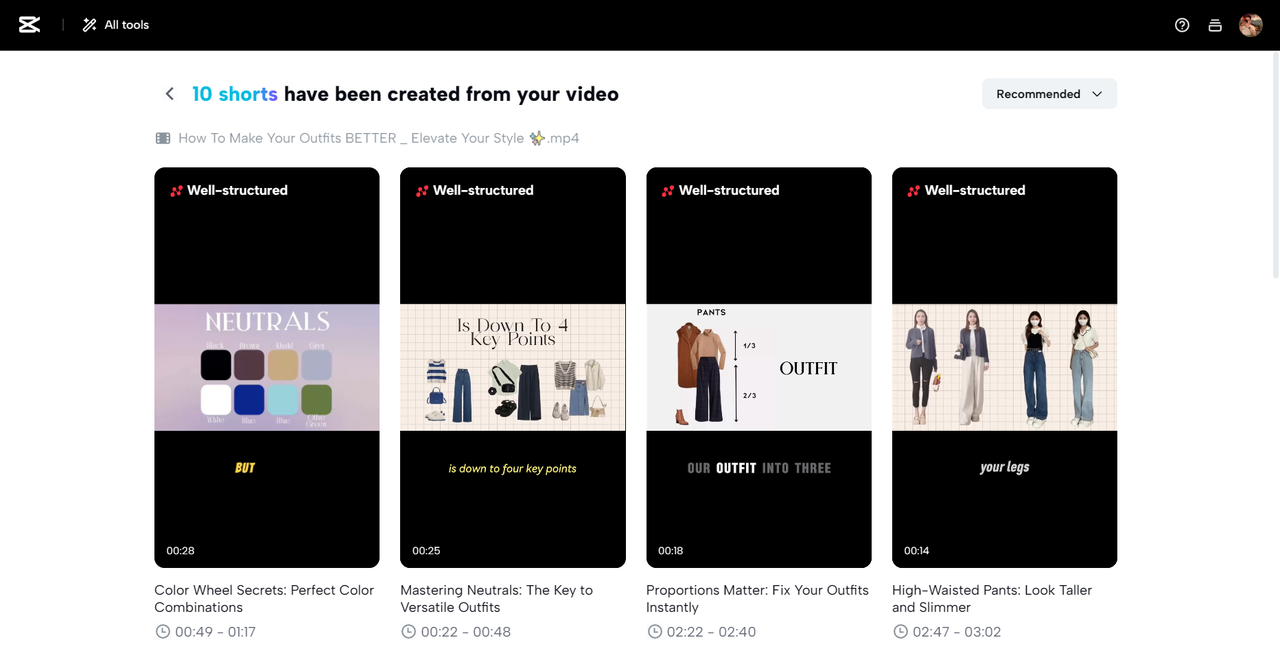Click the video file icon beside filename
1280x664 pixels.
163,138
